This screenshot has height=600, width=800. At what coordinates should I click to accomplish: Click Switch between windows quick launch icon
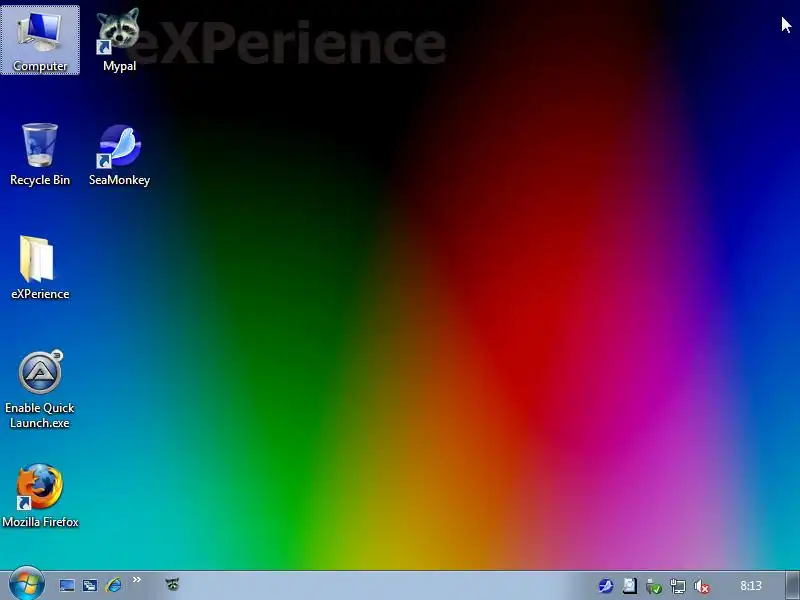(x=90, y=585)
